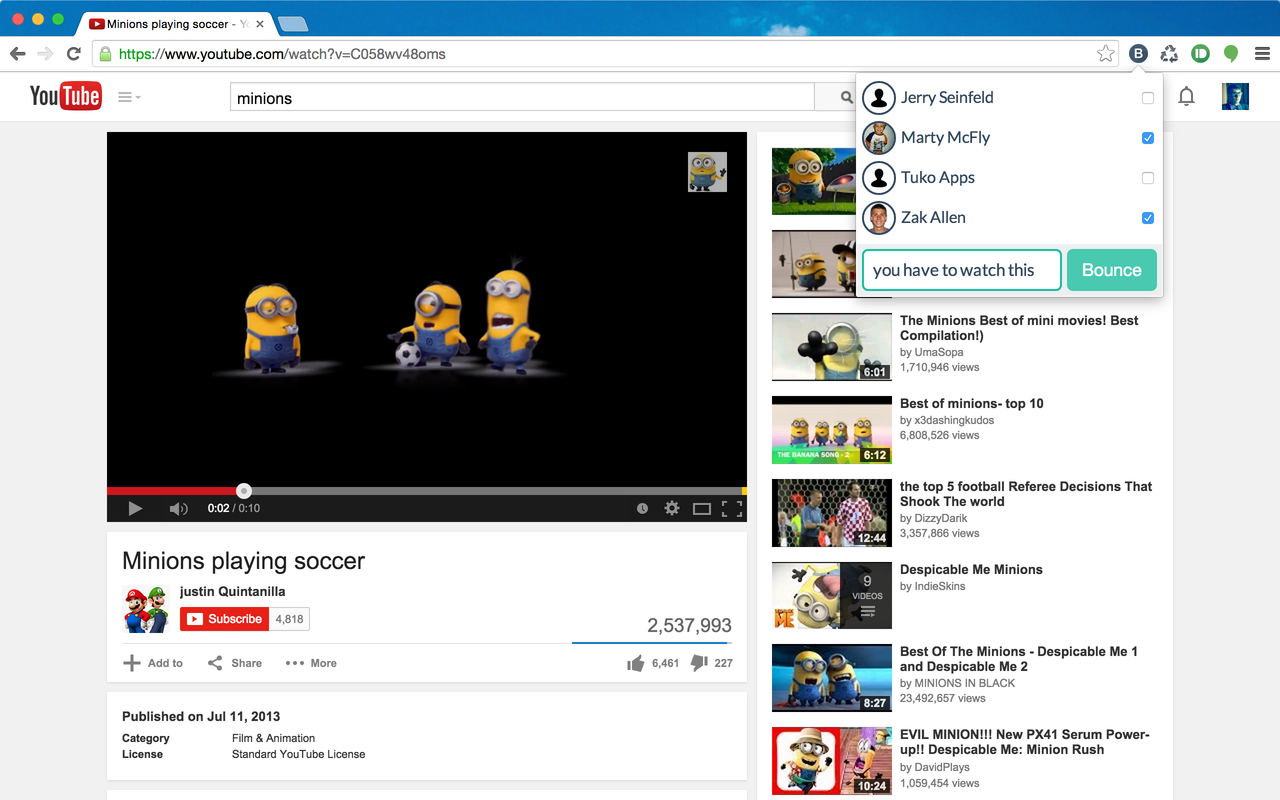Image resolution: width=1280 pixels, height=800 pixels.
Task: Click the SSL padlock icon
Action: [x=105, y=54]
